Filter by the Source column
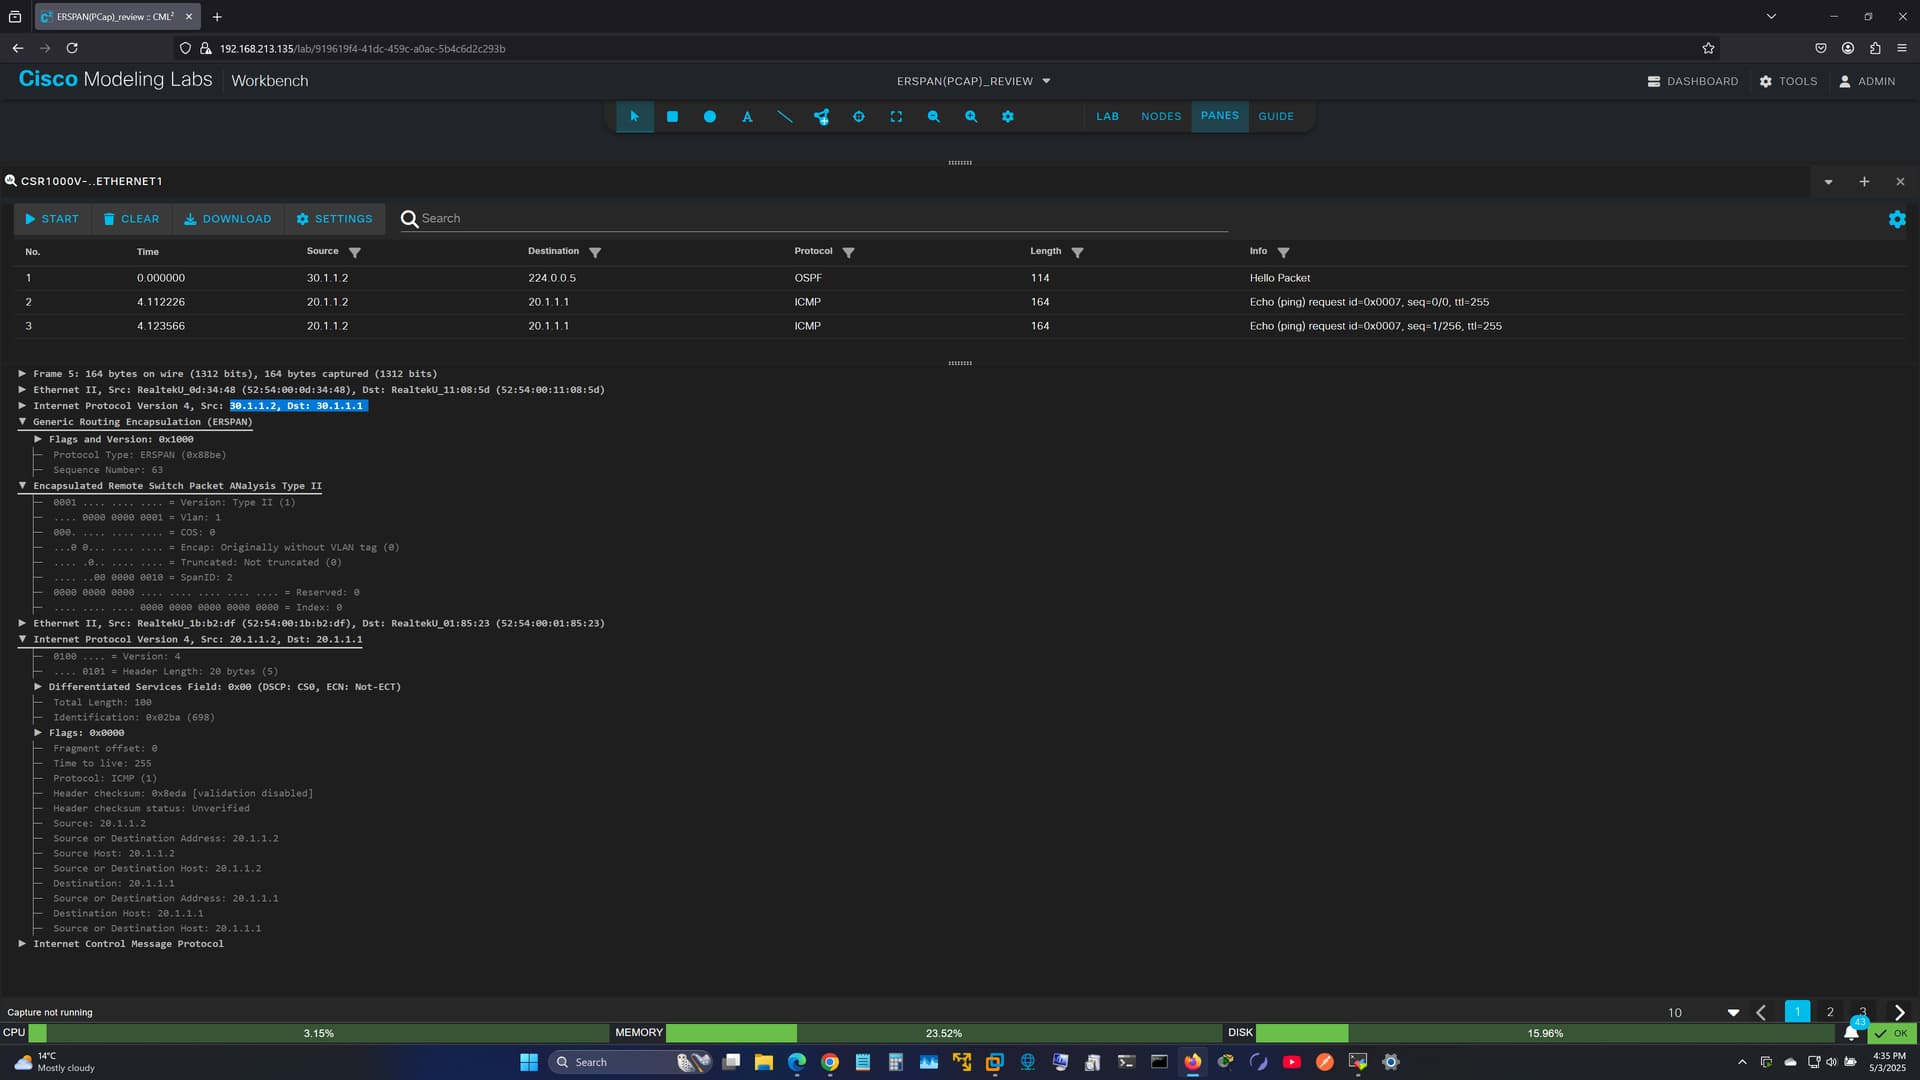This screenshot has height=1080, width=1920. pyautogui.click(x=354, y=252)
